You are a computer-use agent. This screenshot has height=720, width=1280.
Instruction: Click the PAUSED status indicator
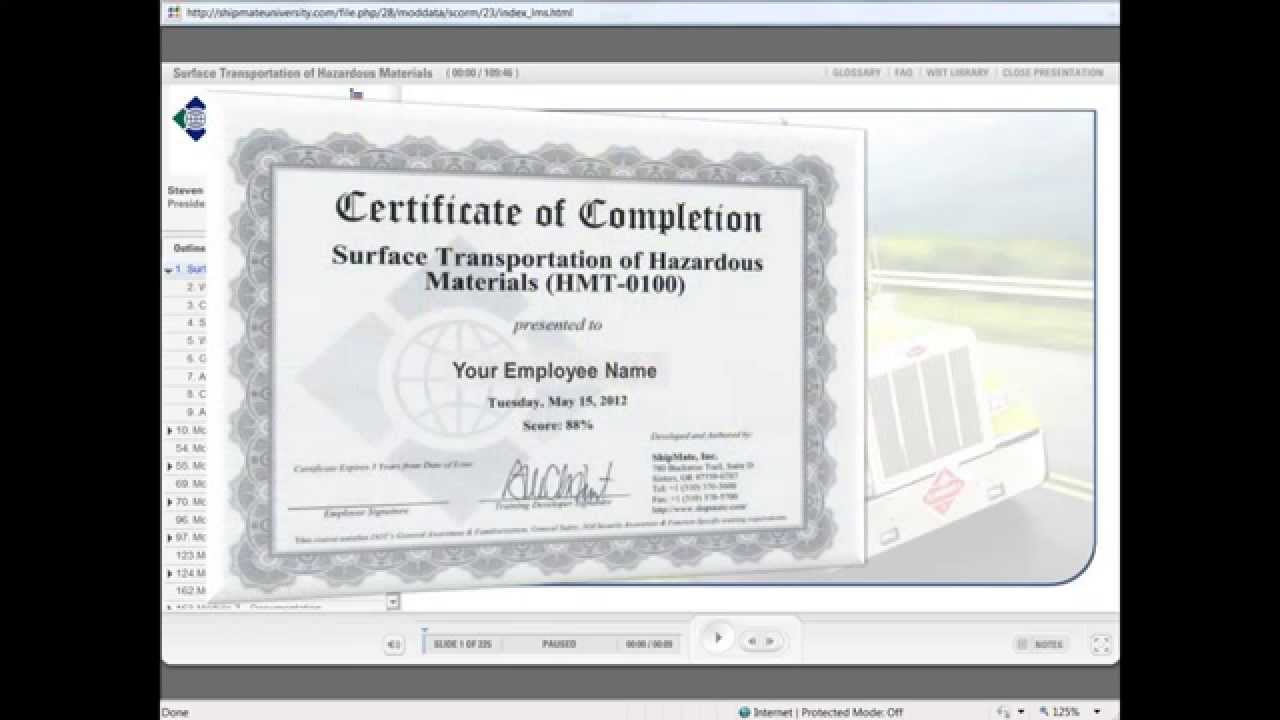coord(559,645)
